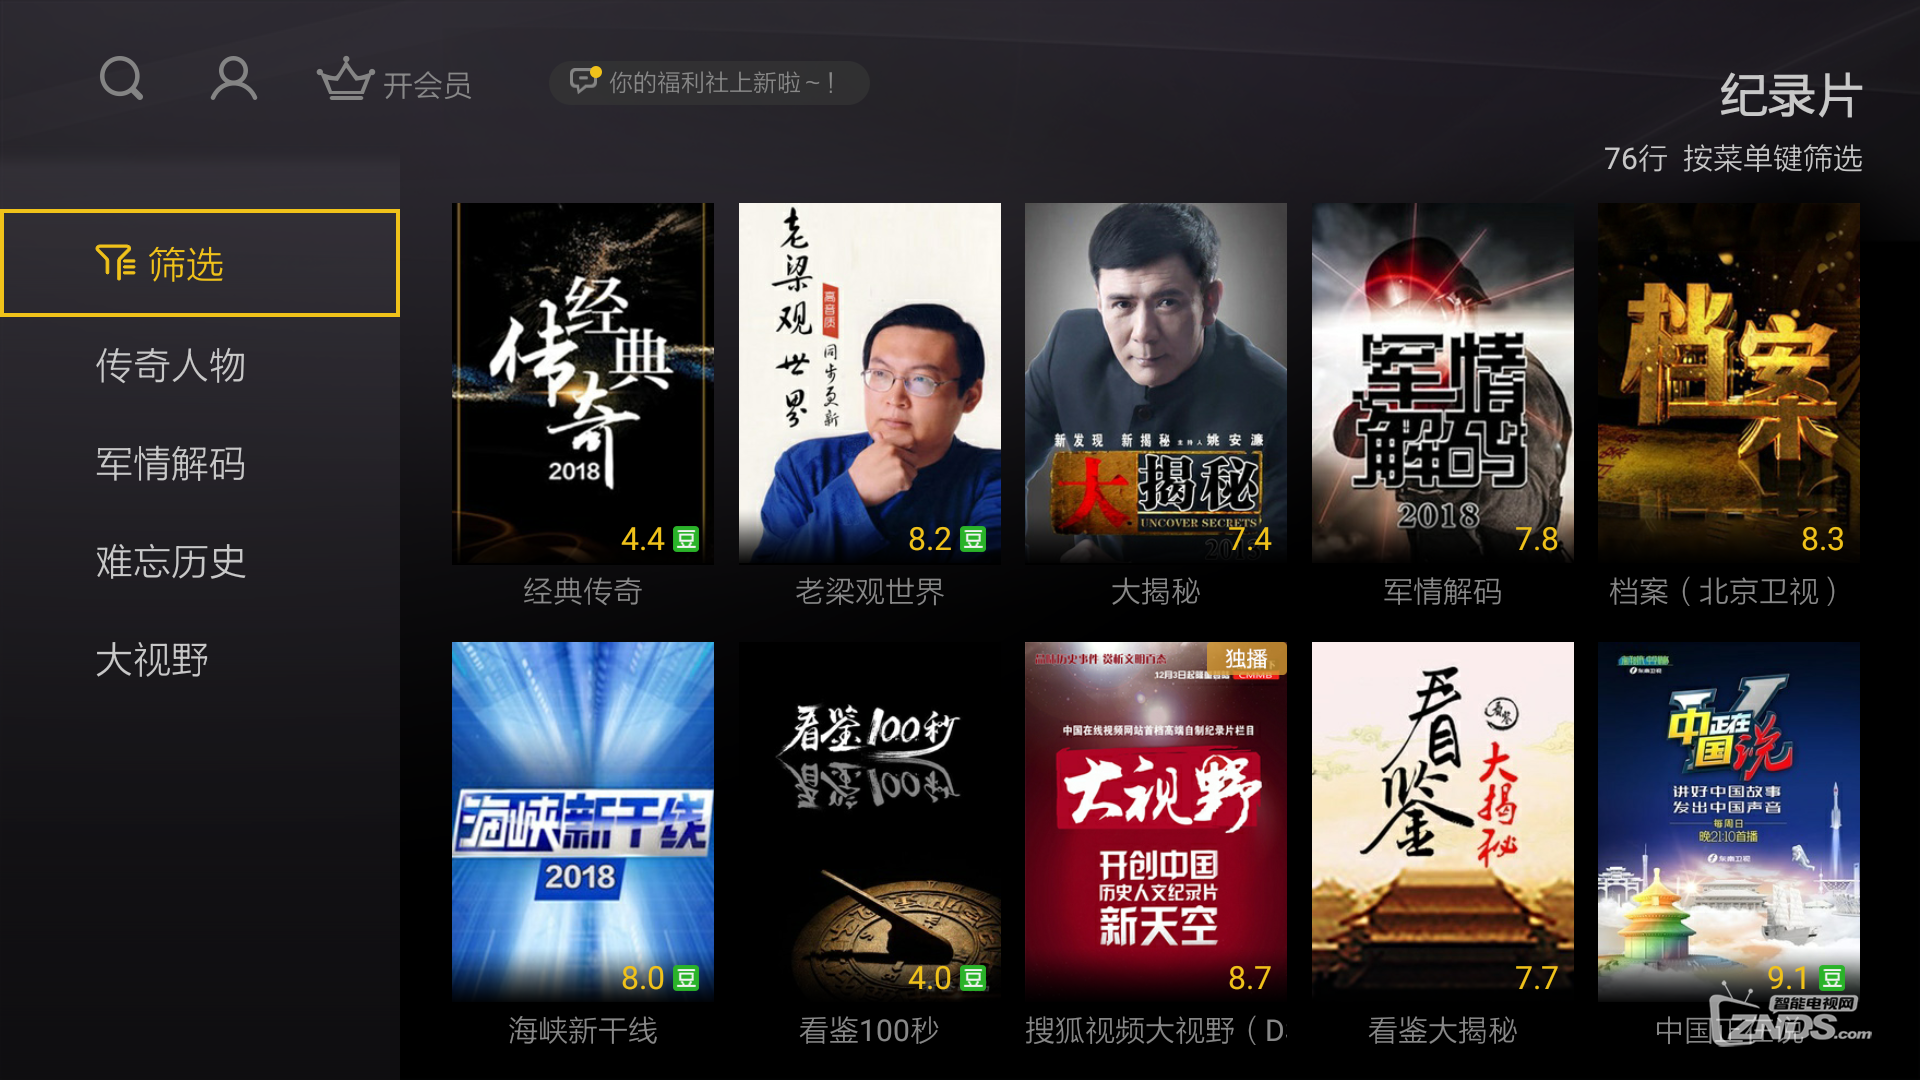Select the 难忘历史 sidebar item

tap(170, 561)
